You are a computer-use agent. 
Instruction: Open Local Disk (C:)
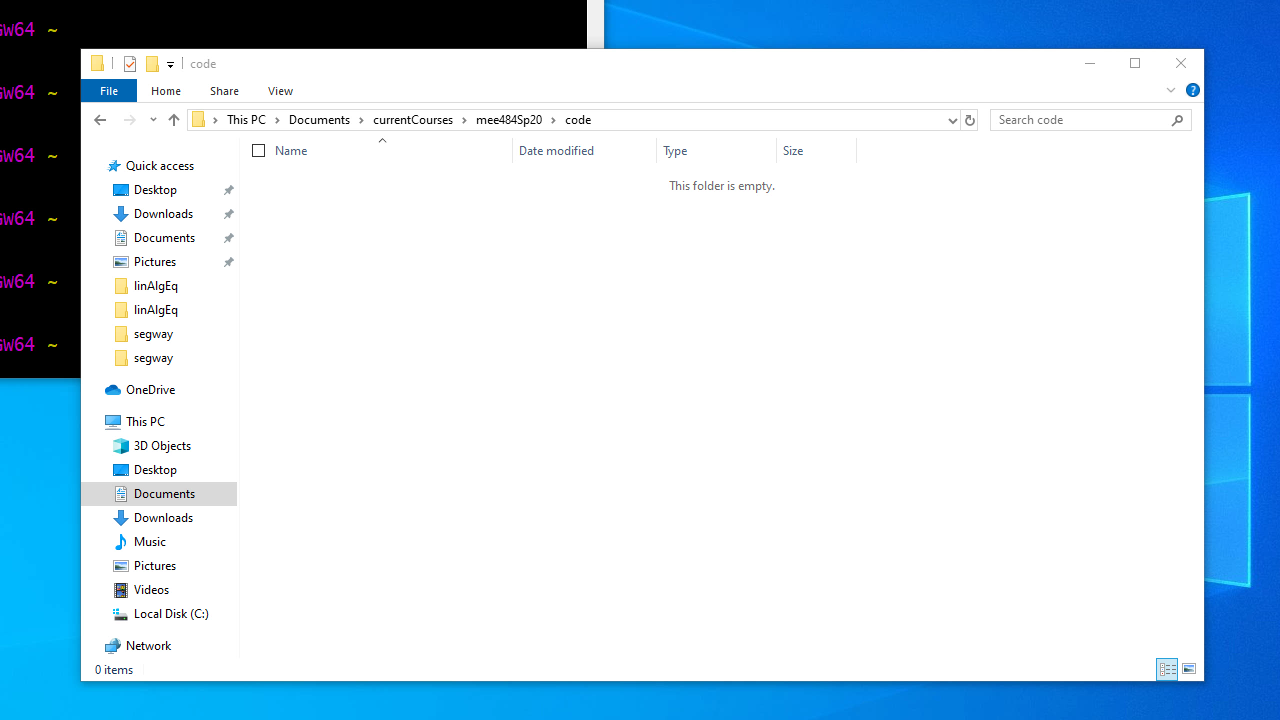coord(171,614)
